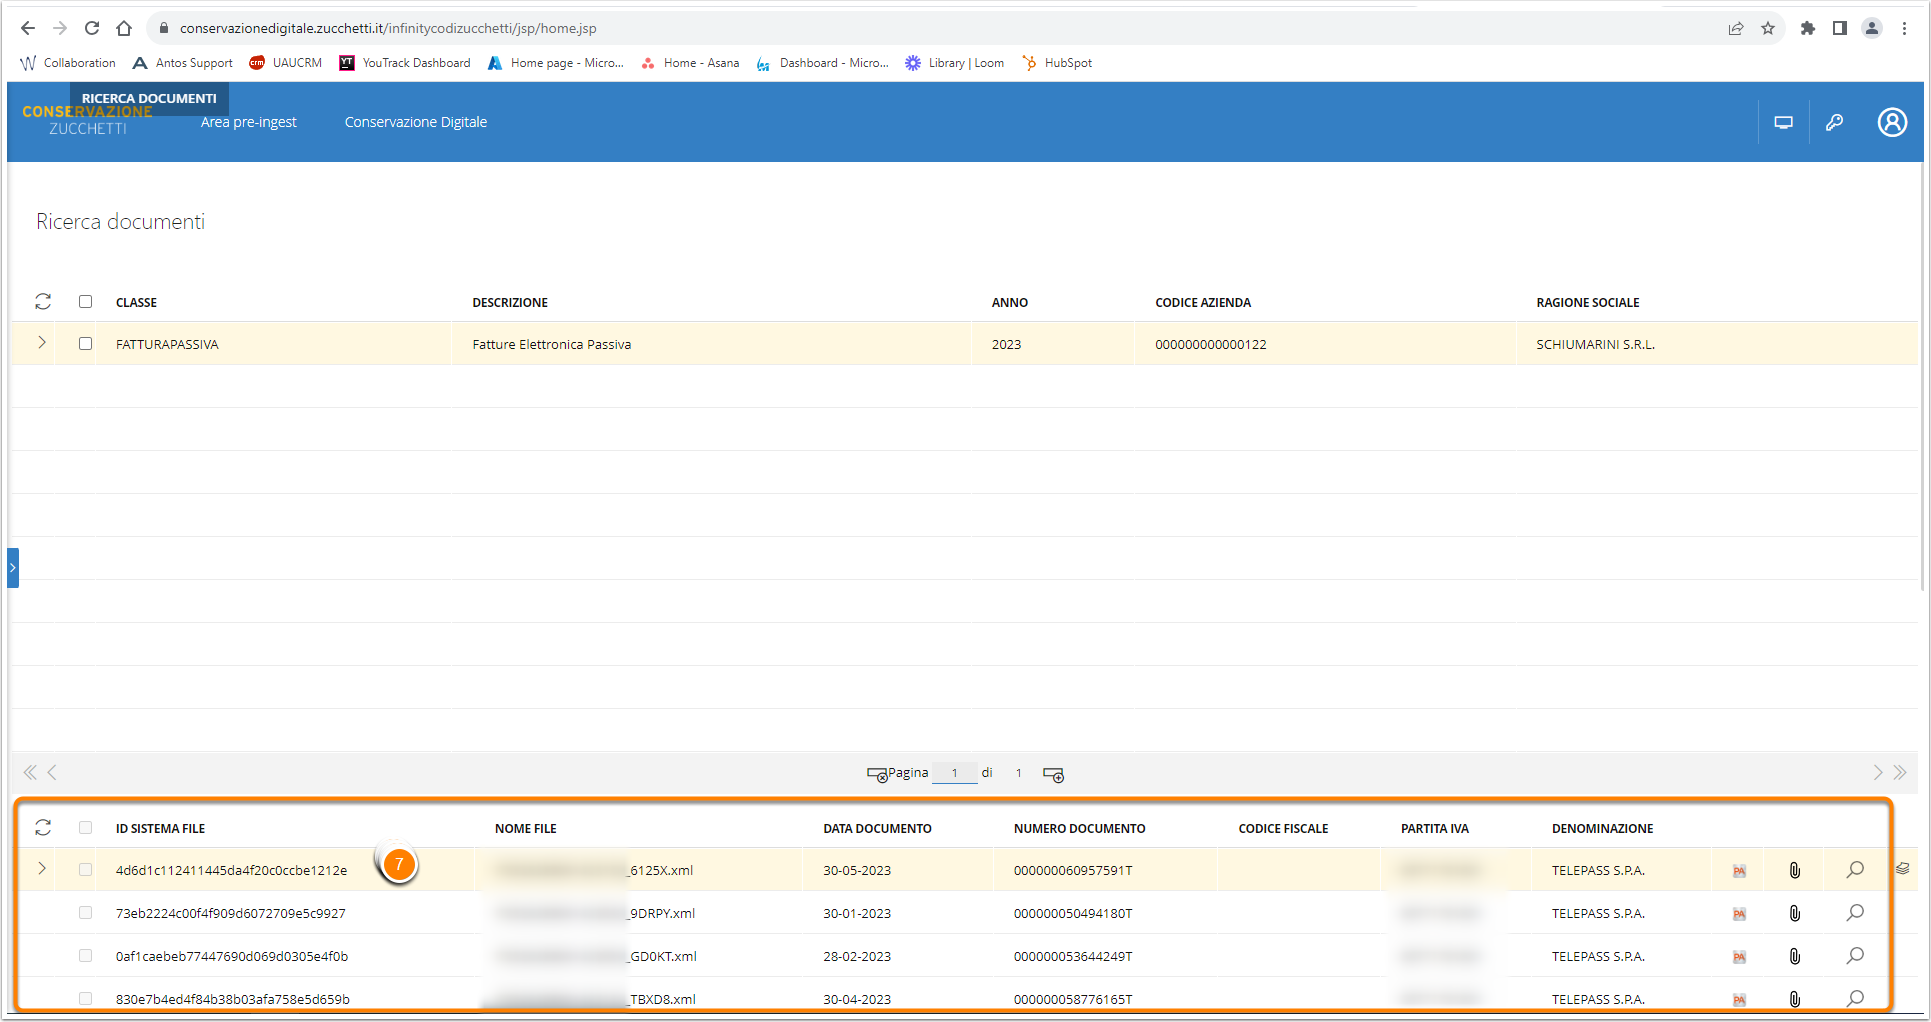The image size is (1931, 1022).
Task: Open attachments paperclip for the GD0KT.xml row
Action: coord(1795,956)
